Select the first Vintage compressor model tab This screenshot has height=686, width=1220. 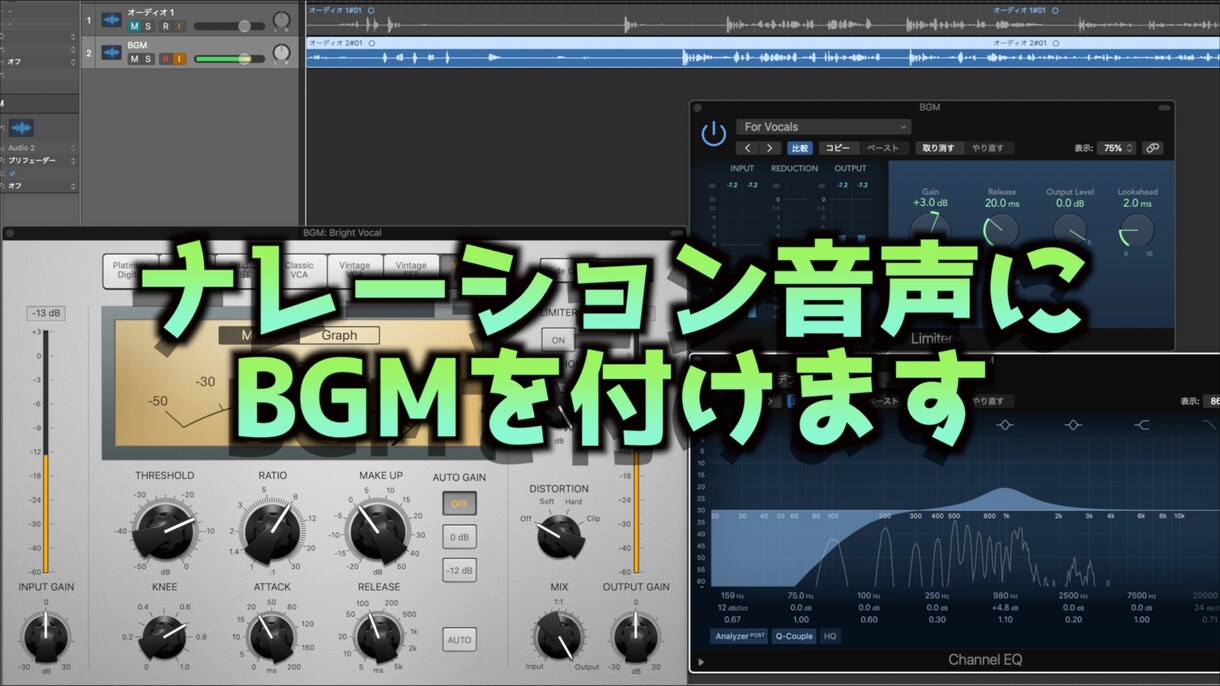354,270
